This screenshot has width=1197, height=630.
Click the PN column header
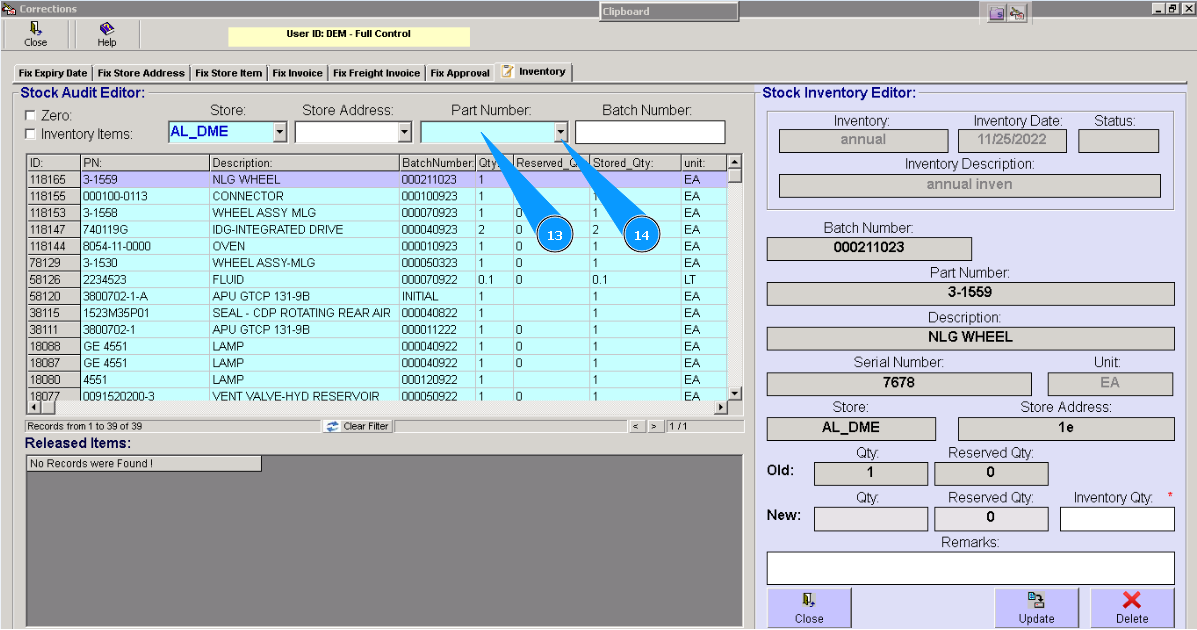(144, 163)
